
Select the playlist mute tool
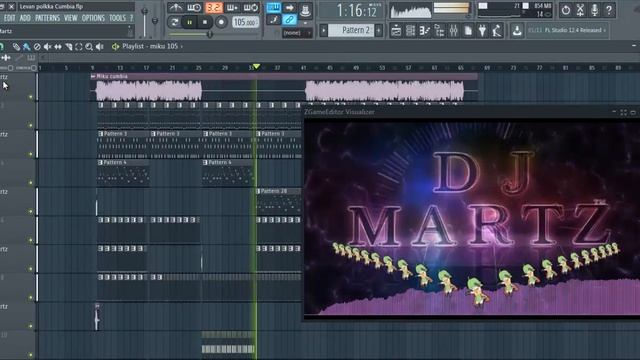tap(47, 47)
